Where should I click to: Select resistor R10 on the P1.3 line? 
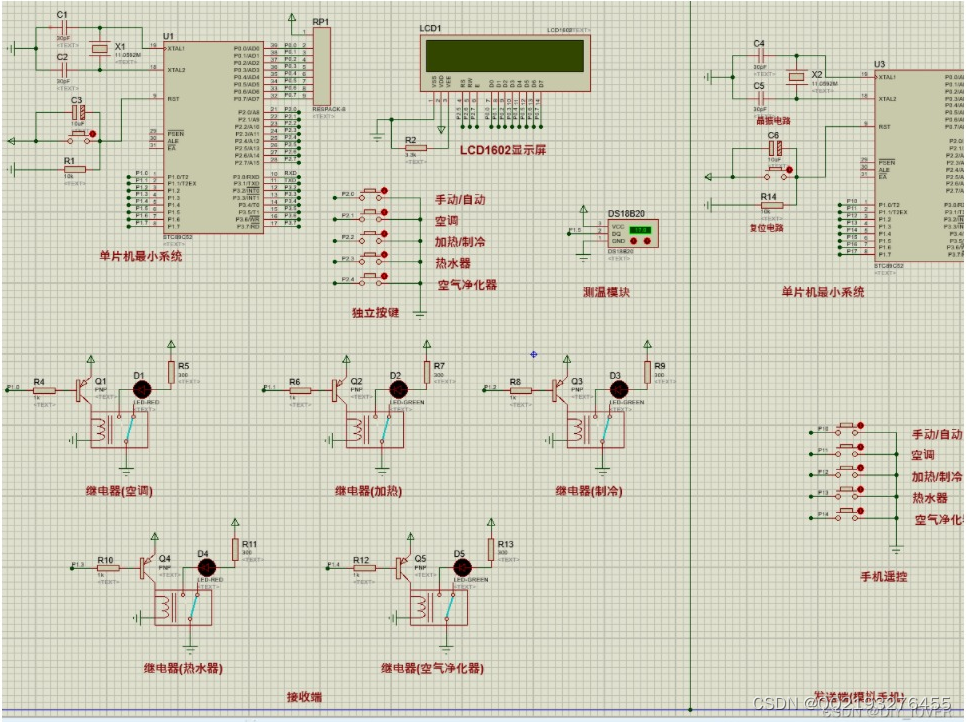pyautogui.click(x=108, y=568)
